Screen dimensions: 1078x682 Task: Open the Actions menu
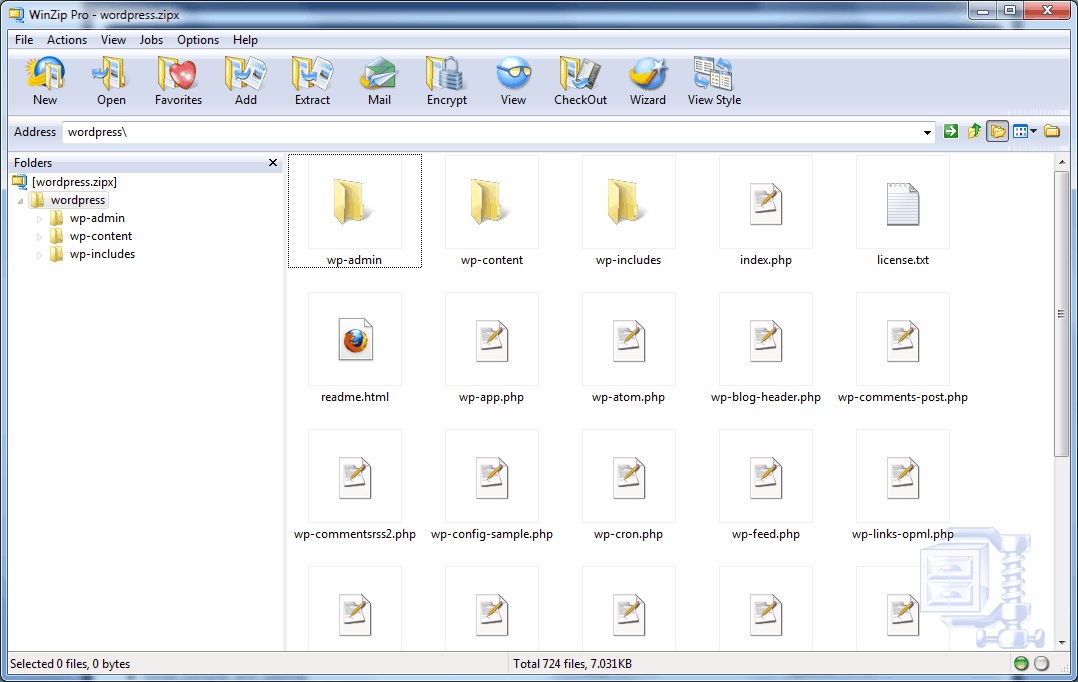[x=67, y=40]
